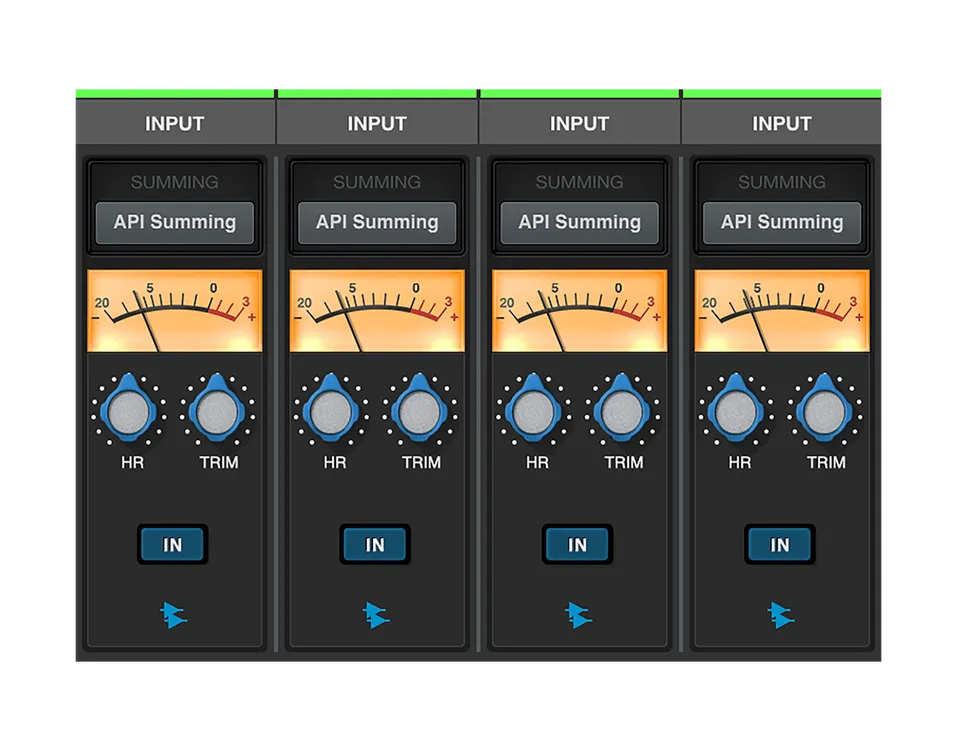Click the SUMMING label on the second channel

pyautogui.click(x=377, y=182)
